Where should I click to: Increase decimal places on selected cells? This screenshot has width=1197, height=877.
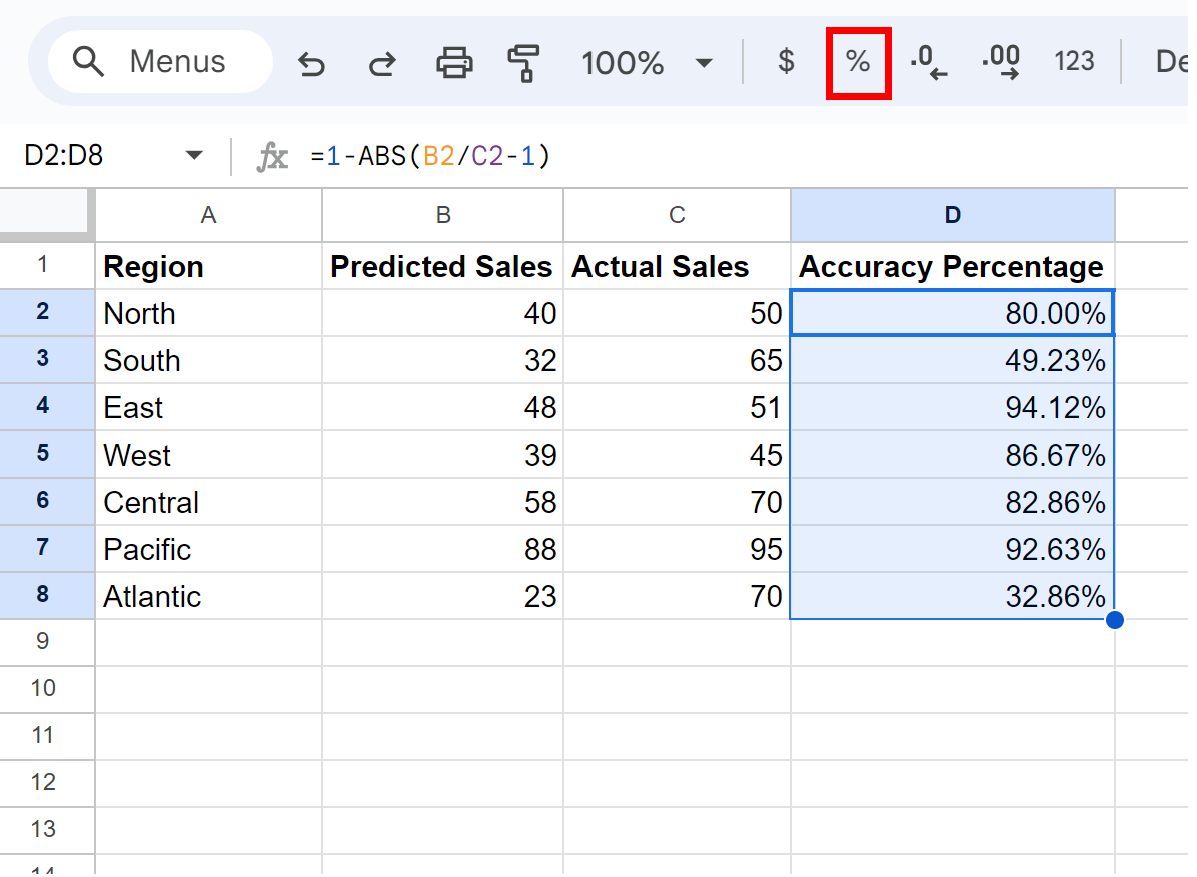(1000, 61)
